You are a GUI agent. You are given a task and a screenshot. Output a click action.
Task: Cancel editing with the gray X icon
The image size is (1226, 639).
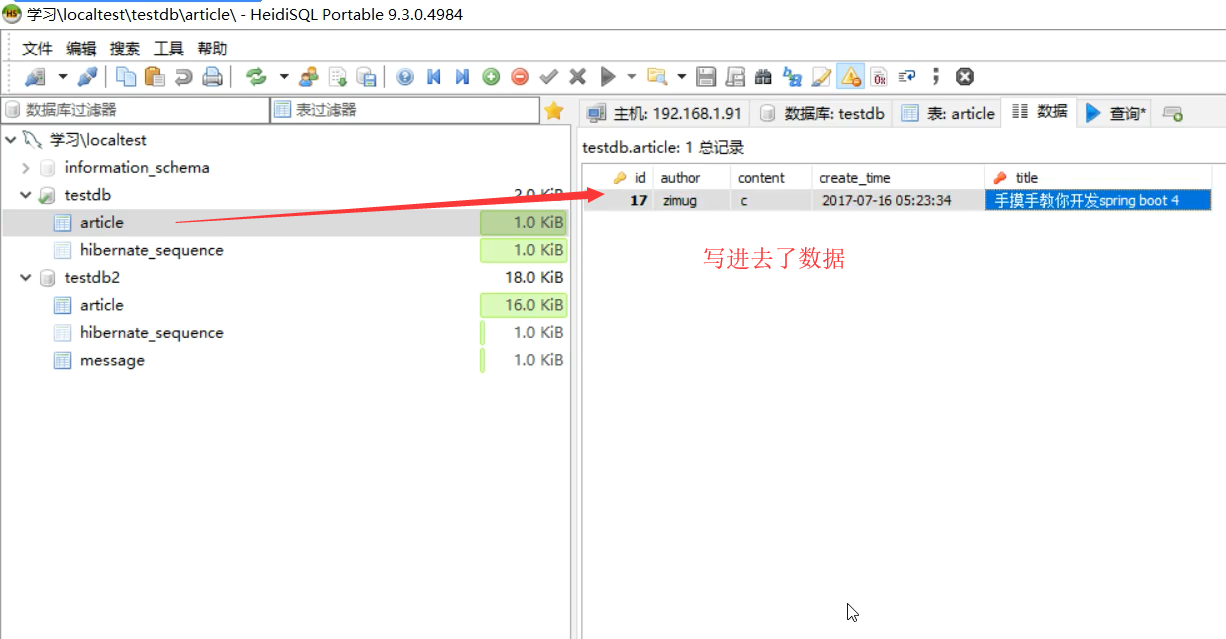click(577, 77)
